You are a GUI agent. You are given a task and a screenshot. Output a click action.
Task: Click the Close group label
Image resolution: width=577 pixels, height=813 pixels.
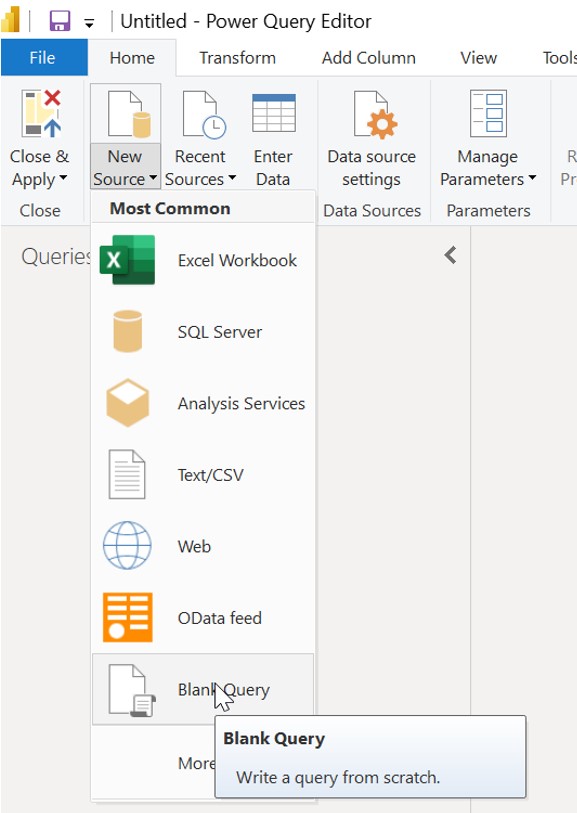[40, 211]
